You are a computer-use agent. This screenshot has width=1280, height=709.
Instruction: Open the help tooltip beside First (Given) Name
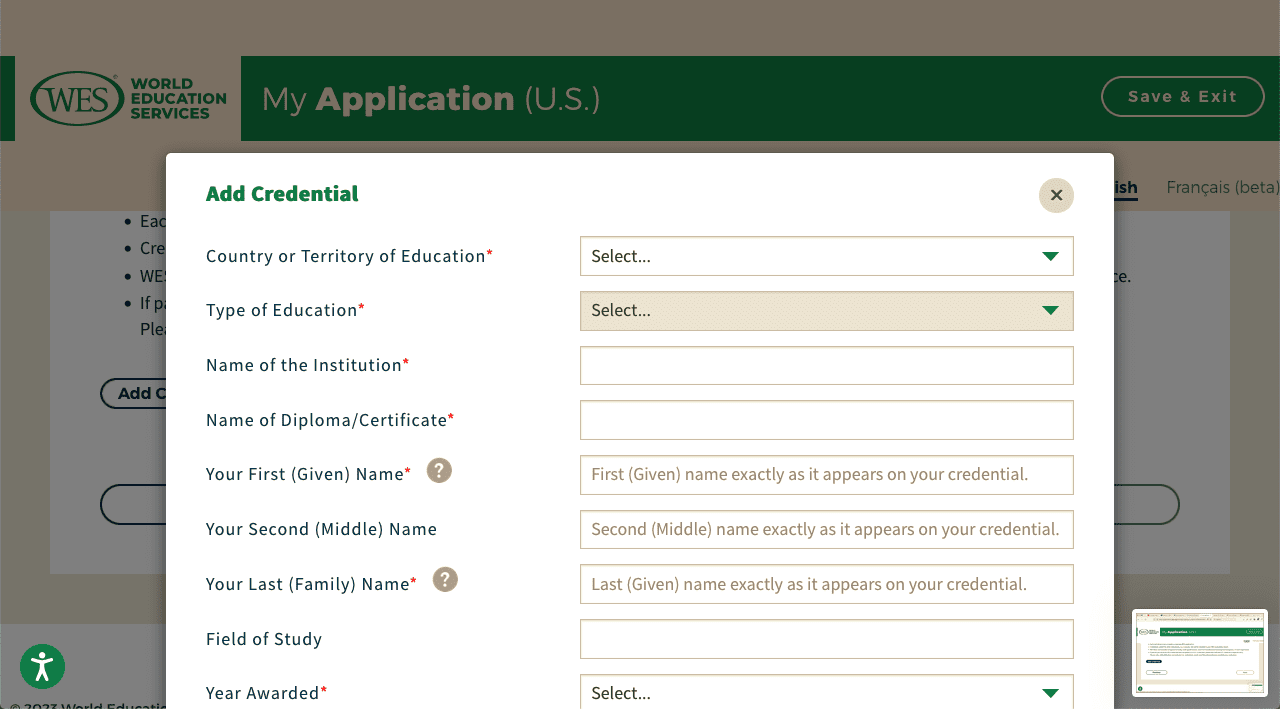(x=438, y=470)
